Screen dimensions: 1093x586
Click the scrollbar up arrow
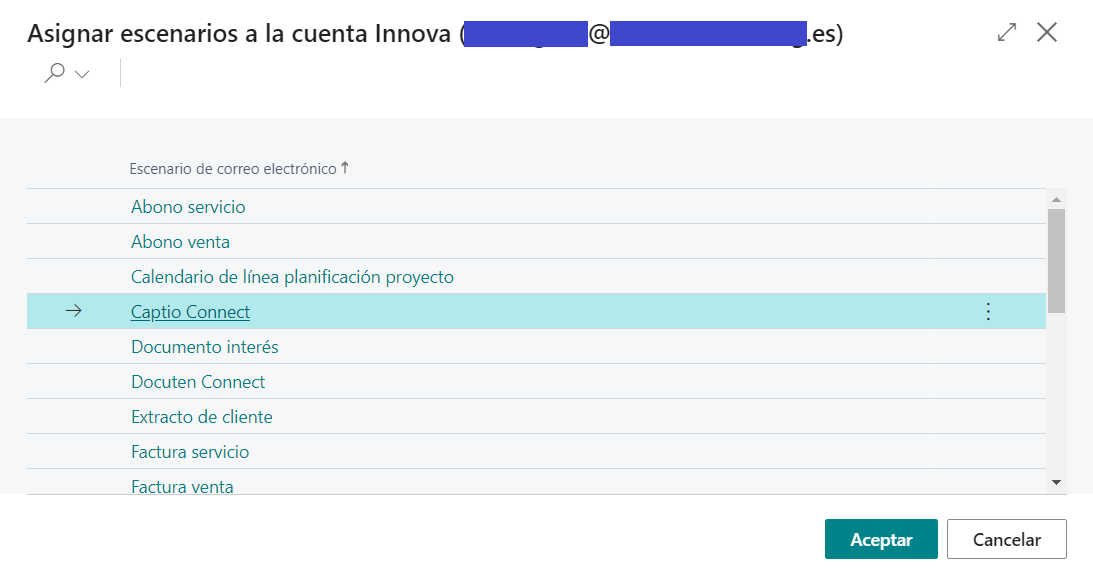tap(1057, 199)
